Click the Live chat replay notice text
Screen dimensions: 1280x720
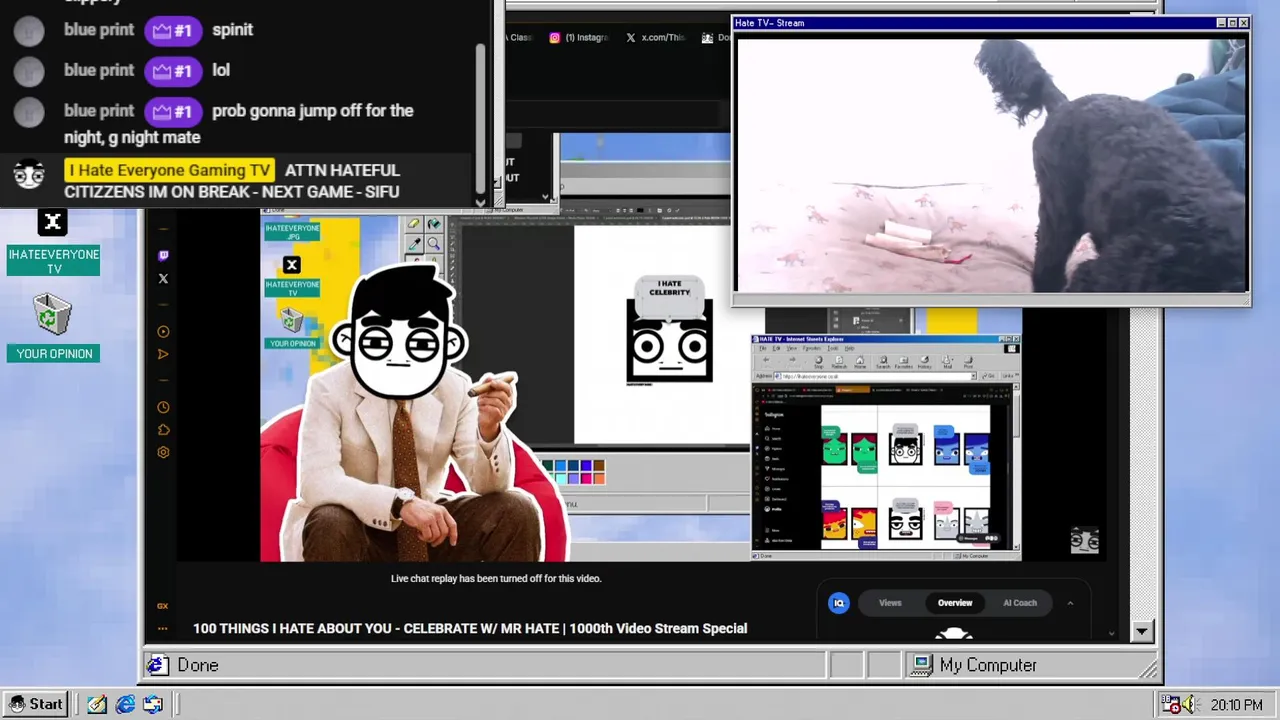pyautogui.click(x=496, y=578)
